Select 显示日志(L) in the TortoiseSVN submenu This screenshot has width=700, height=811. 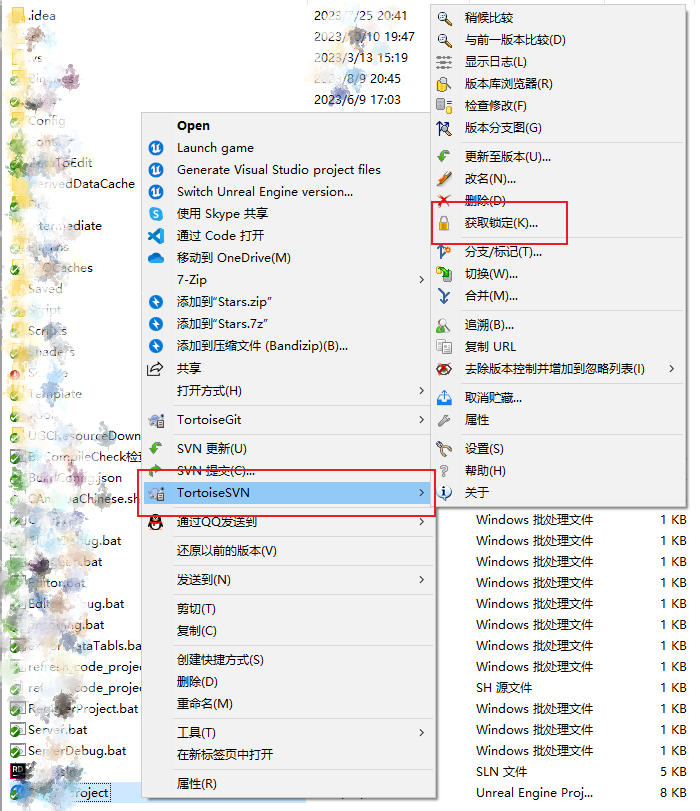click(495, 62)
